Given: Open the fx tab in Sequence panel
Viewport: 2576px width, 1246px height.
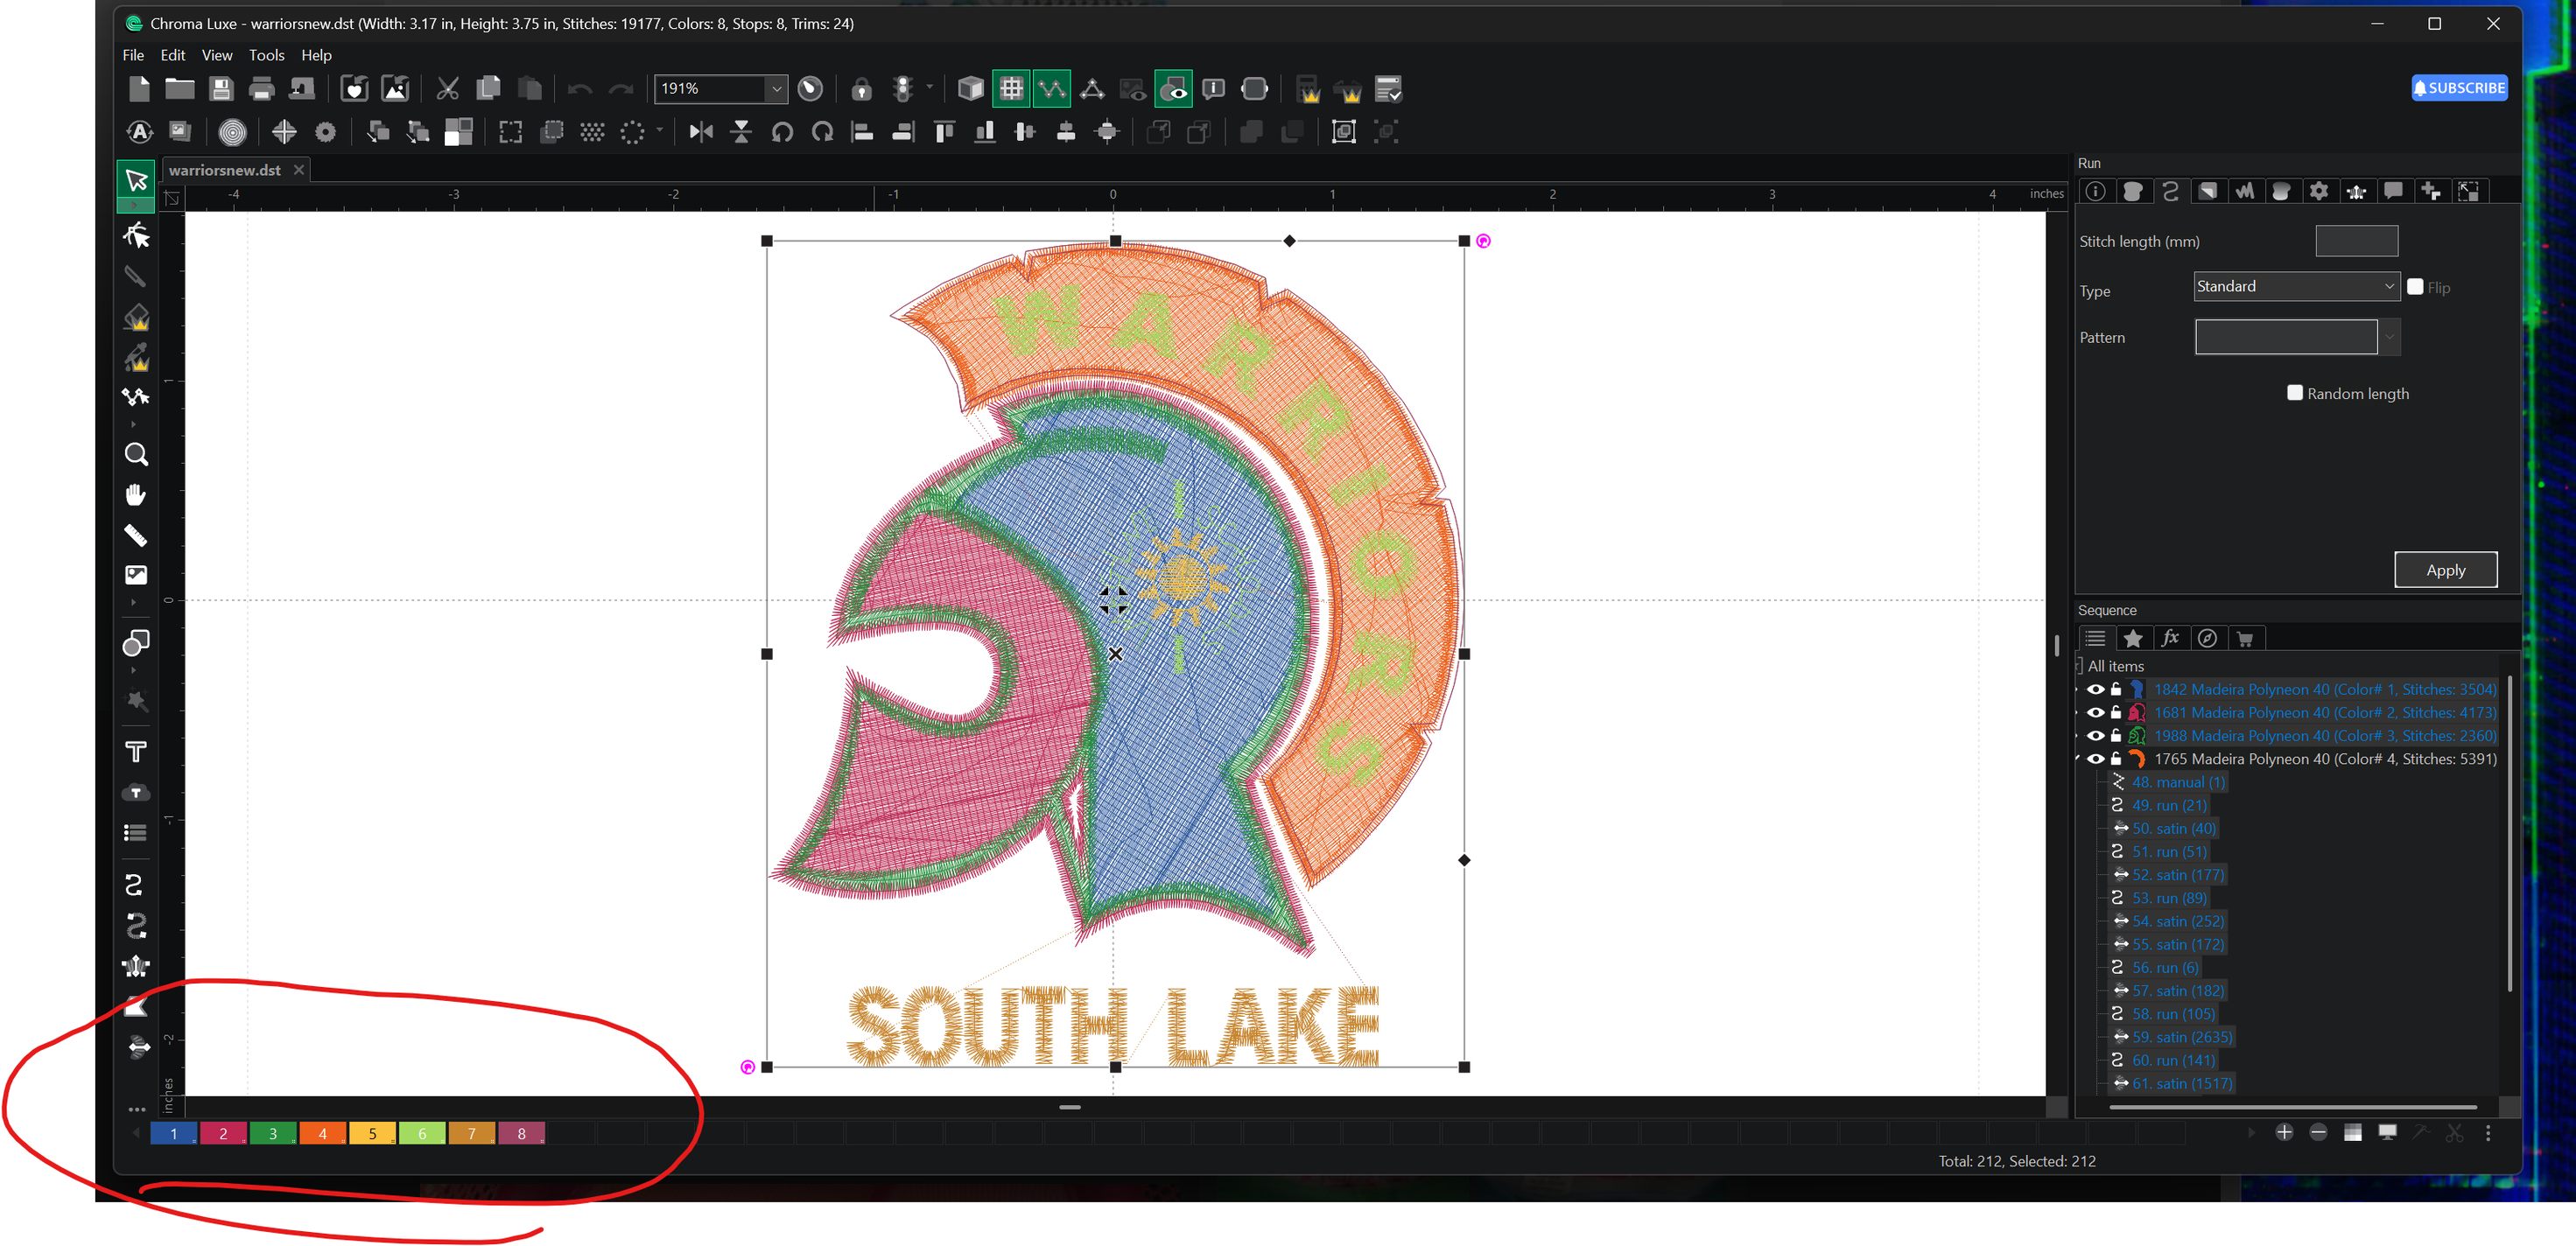Looking at the screenshot, I should (2169, 638).
